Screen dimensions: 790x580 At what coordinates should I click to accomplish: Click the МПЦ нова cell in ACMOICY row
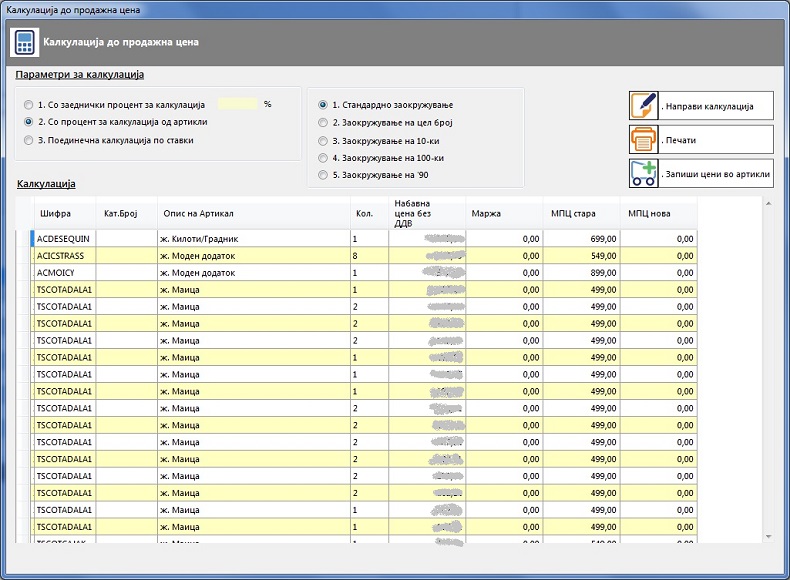coord(659,273)
